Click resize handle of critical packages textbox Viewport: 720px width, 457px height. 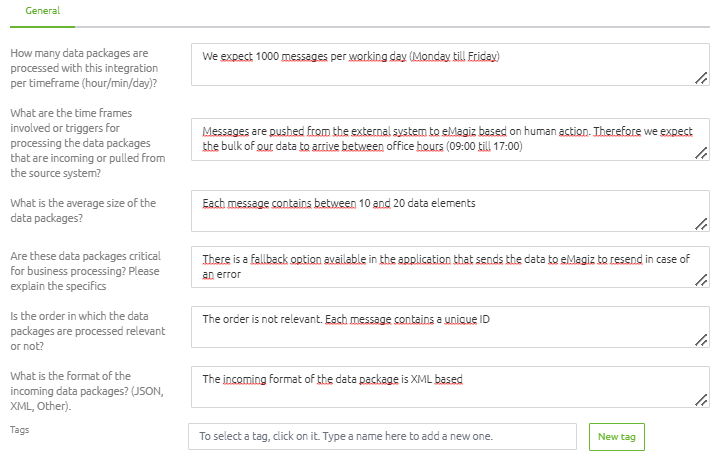pos(701,281)
